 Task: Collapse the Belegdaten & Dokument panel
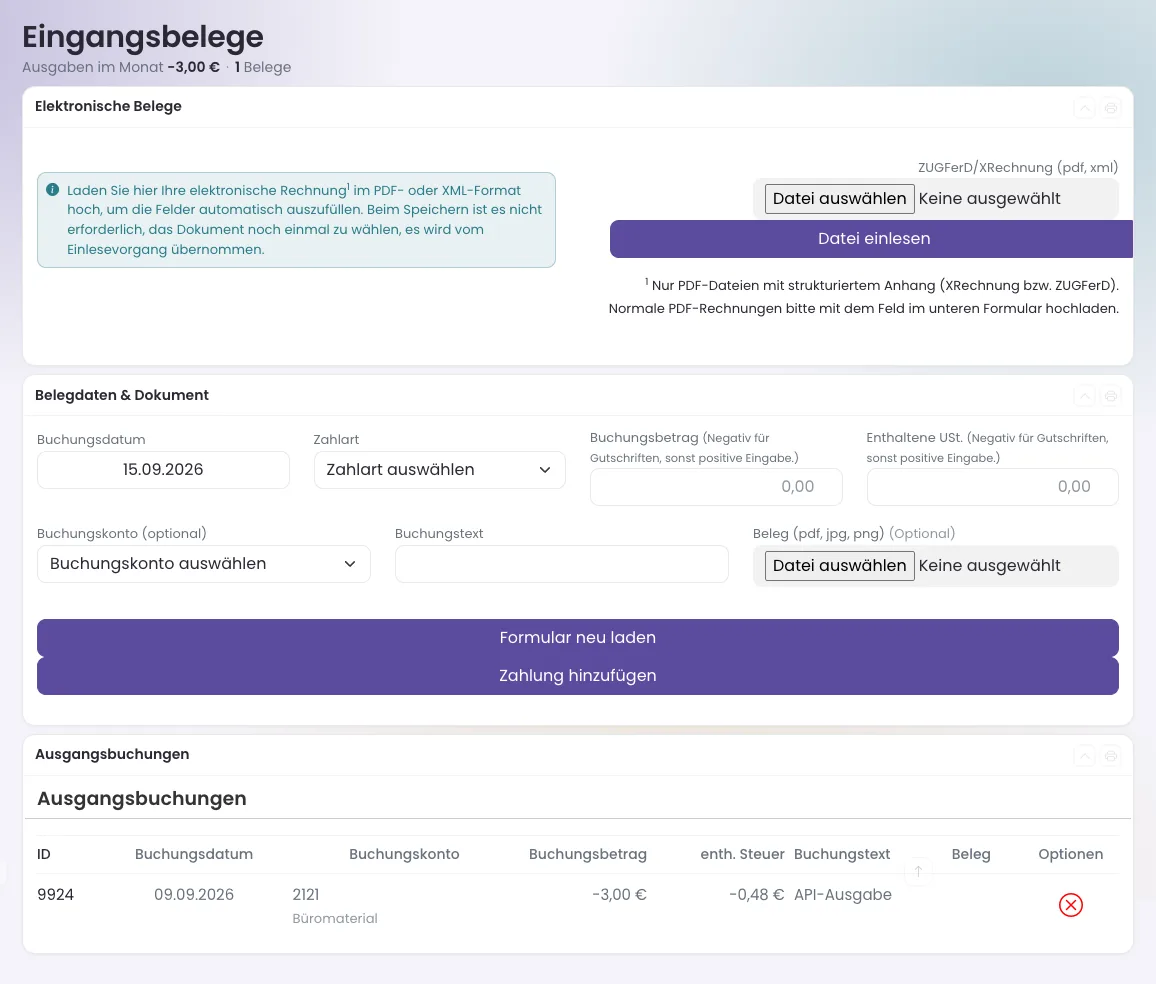pyautogui.click(x=1084, y=397)
